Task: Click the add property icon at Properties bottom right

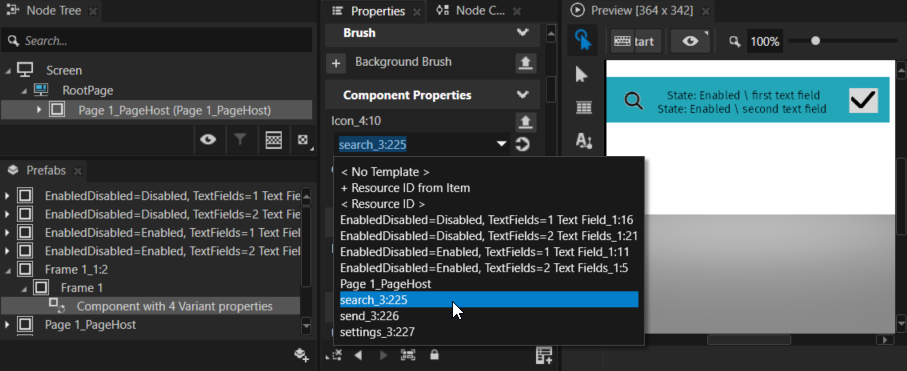Action: click(544, 356)
